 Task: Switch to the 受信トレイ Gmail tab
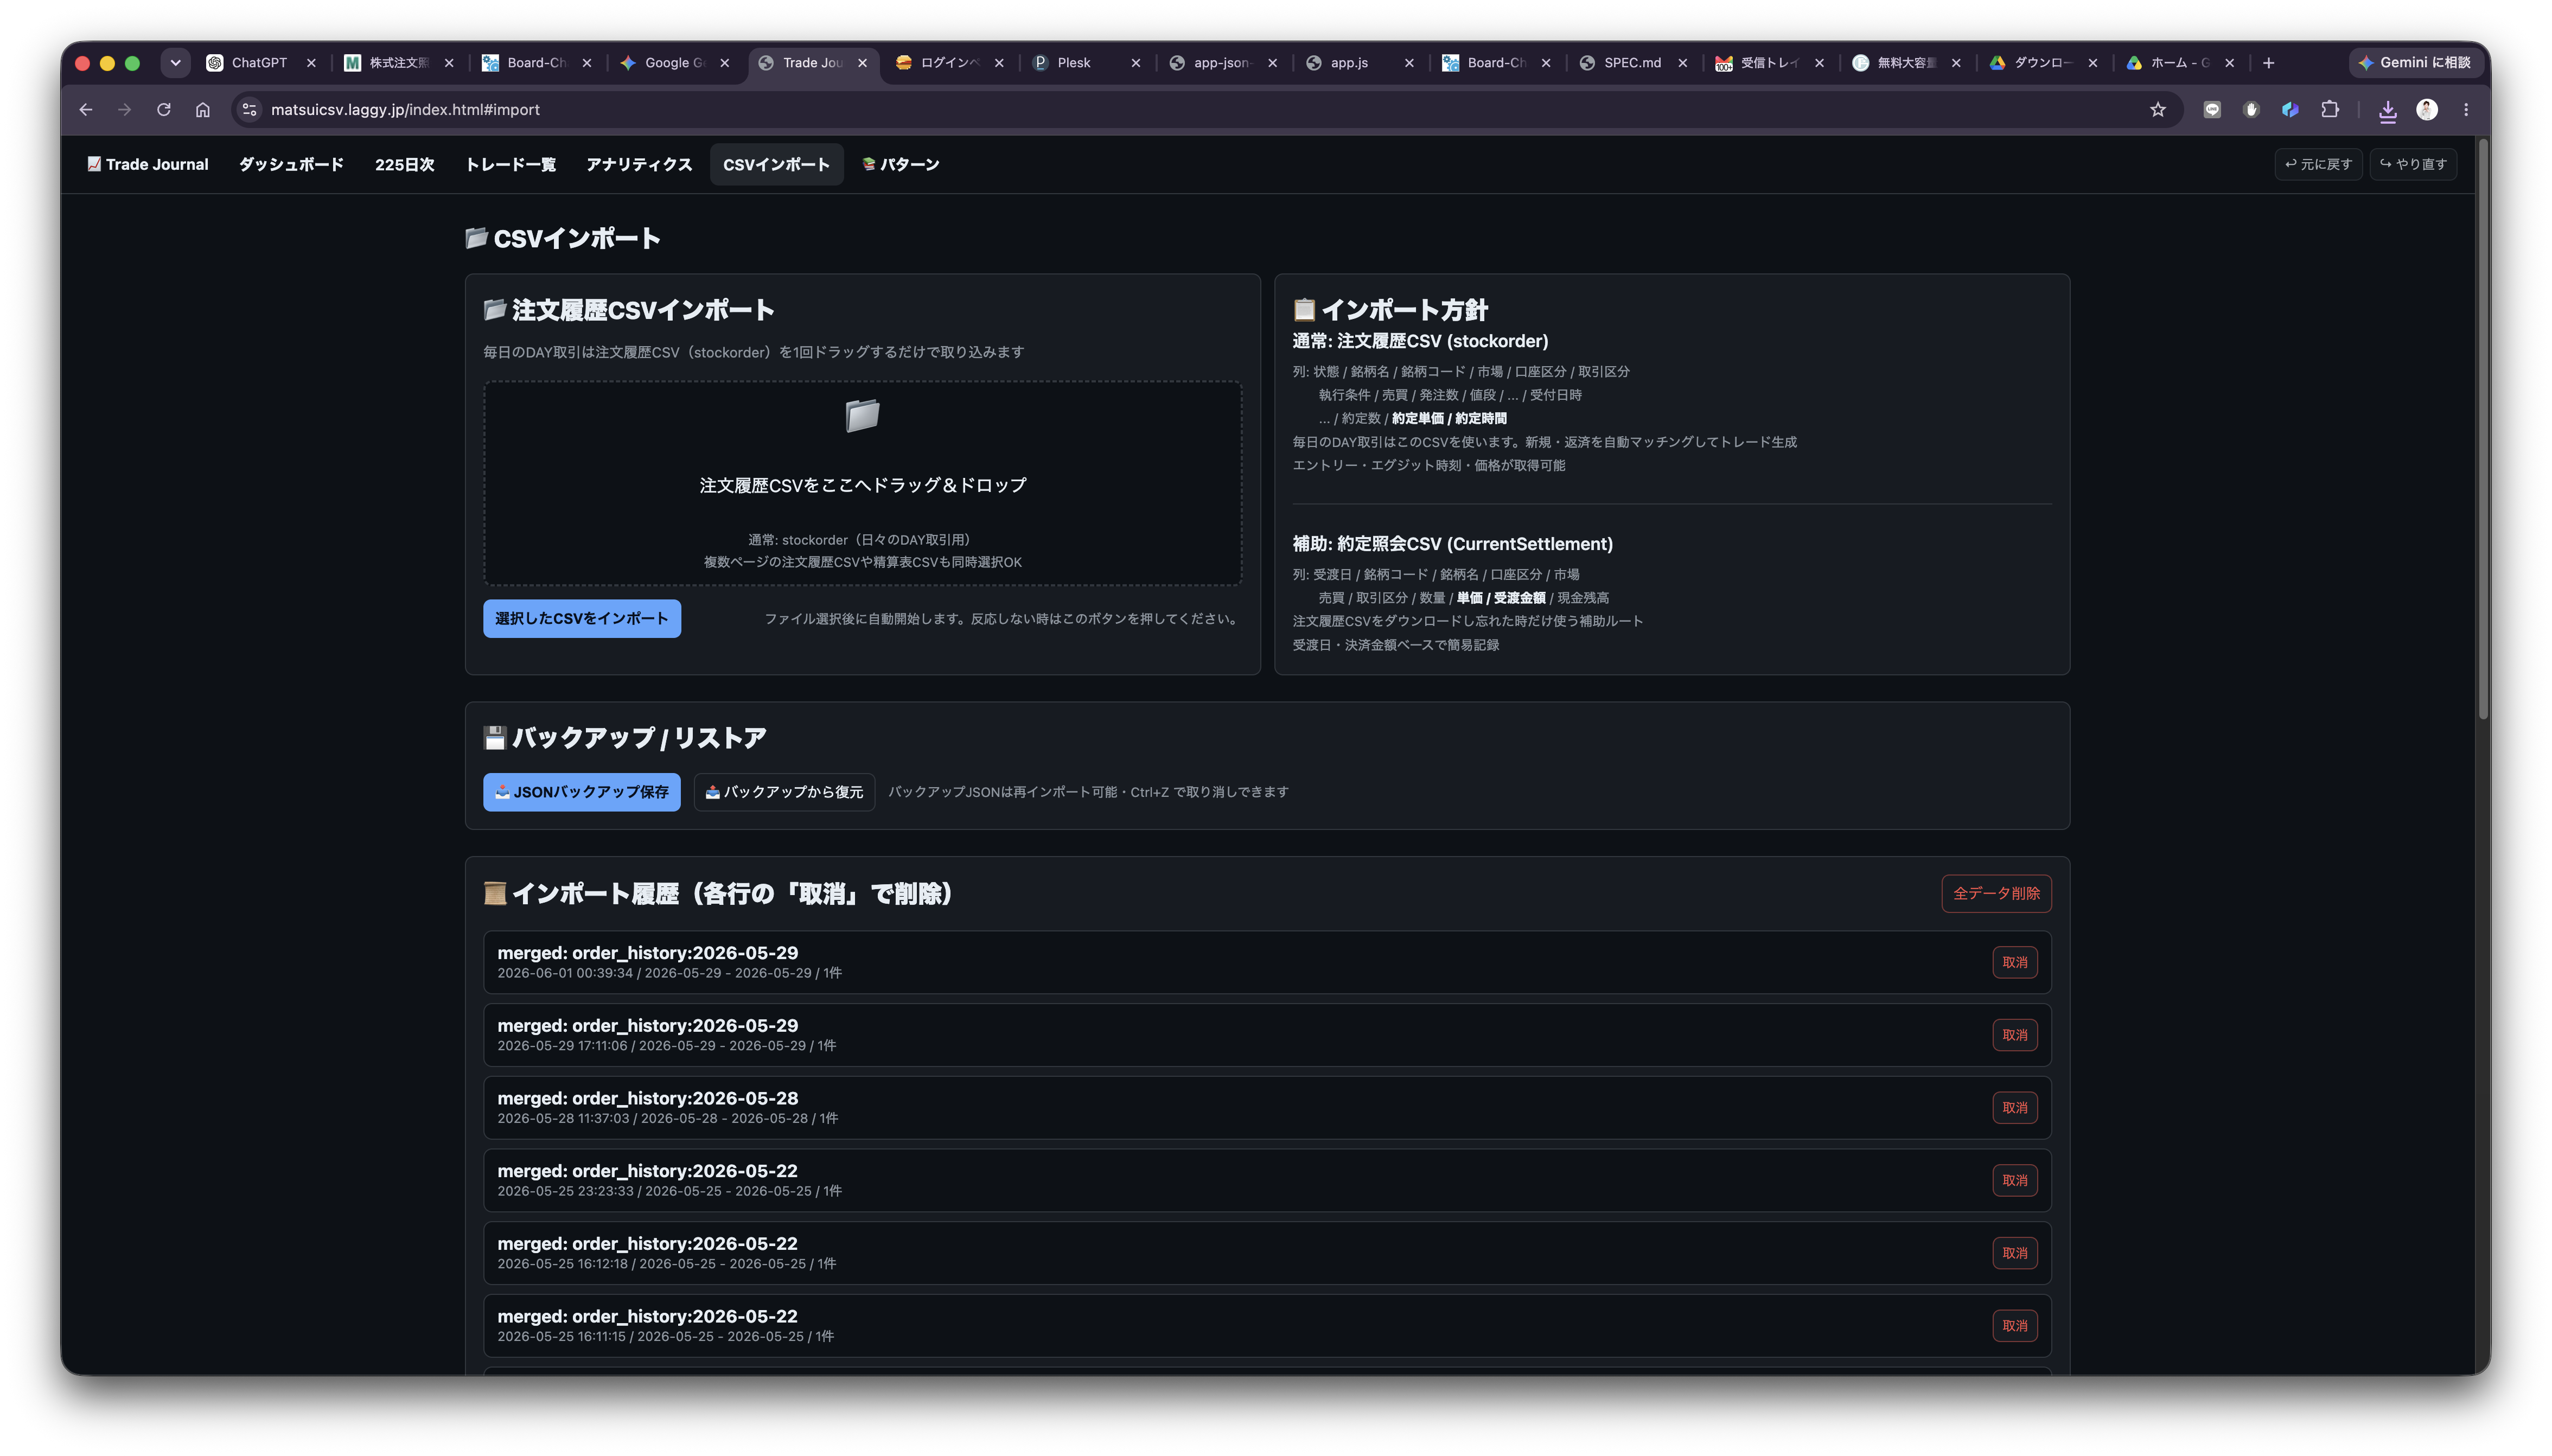[1768, 63]
